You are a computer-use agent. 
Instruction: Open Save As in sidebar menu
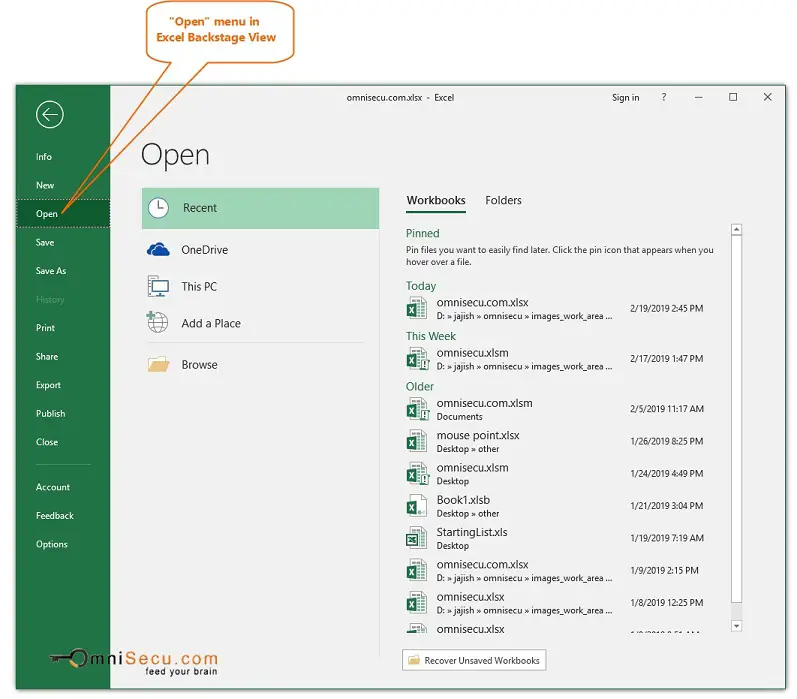[51, 271]
